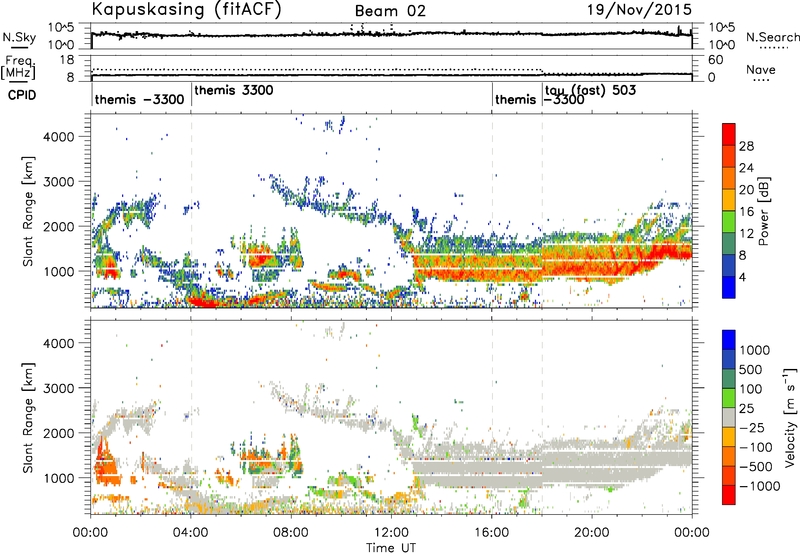Click the 'Slant Range [km]' label of the power panel
The image size is (800, 554).
click(x=29, y=211)
